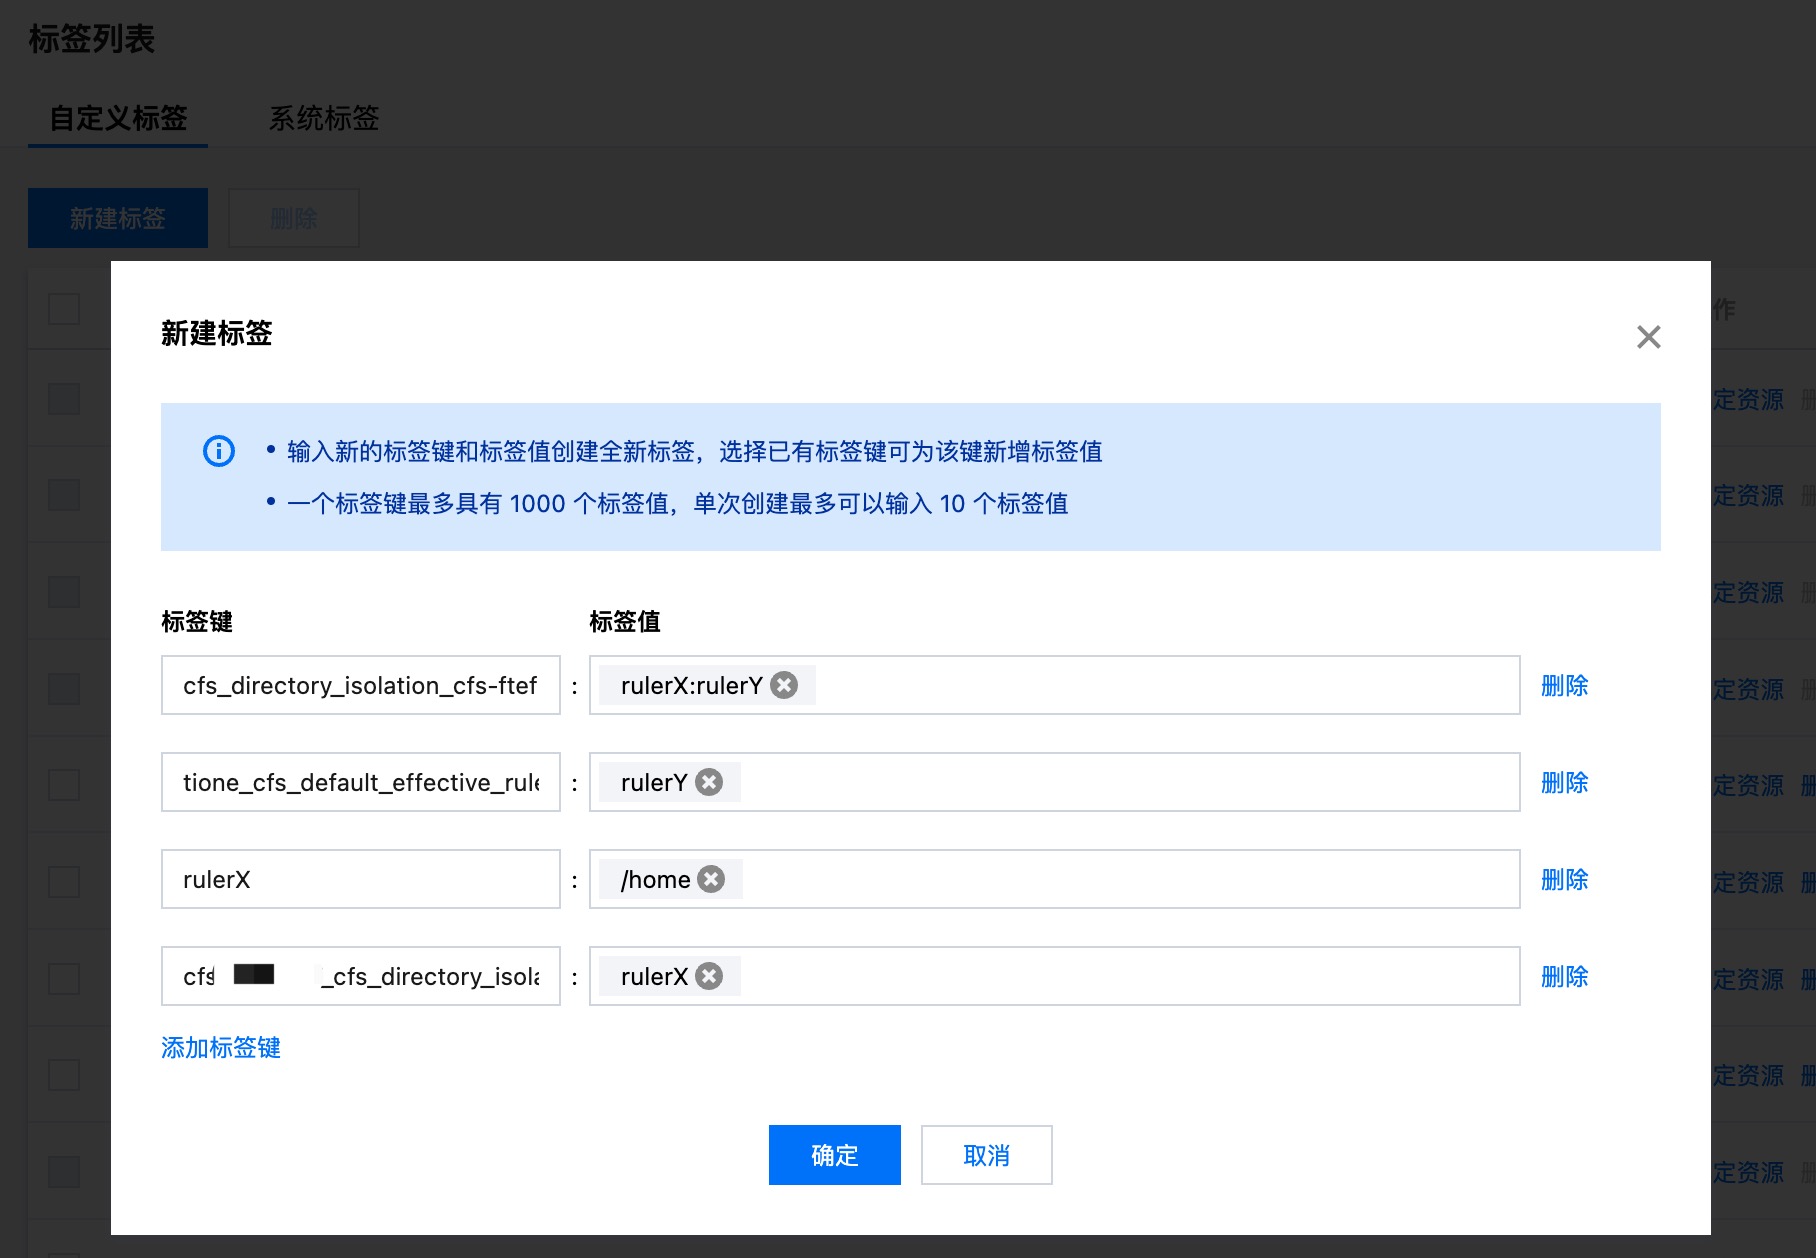Image resolution: width=1816 pixels, height=1258 pixels.
Task: Remove the /home tag value chip
Action: click(x=712, y=879)
